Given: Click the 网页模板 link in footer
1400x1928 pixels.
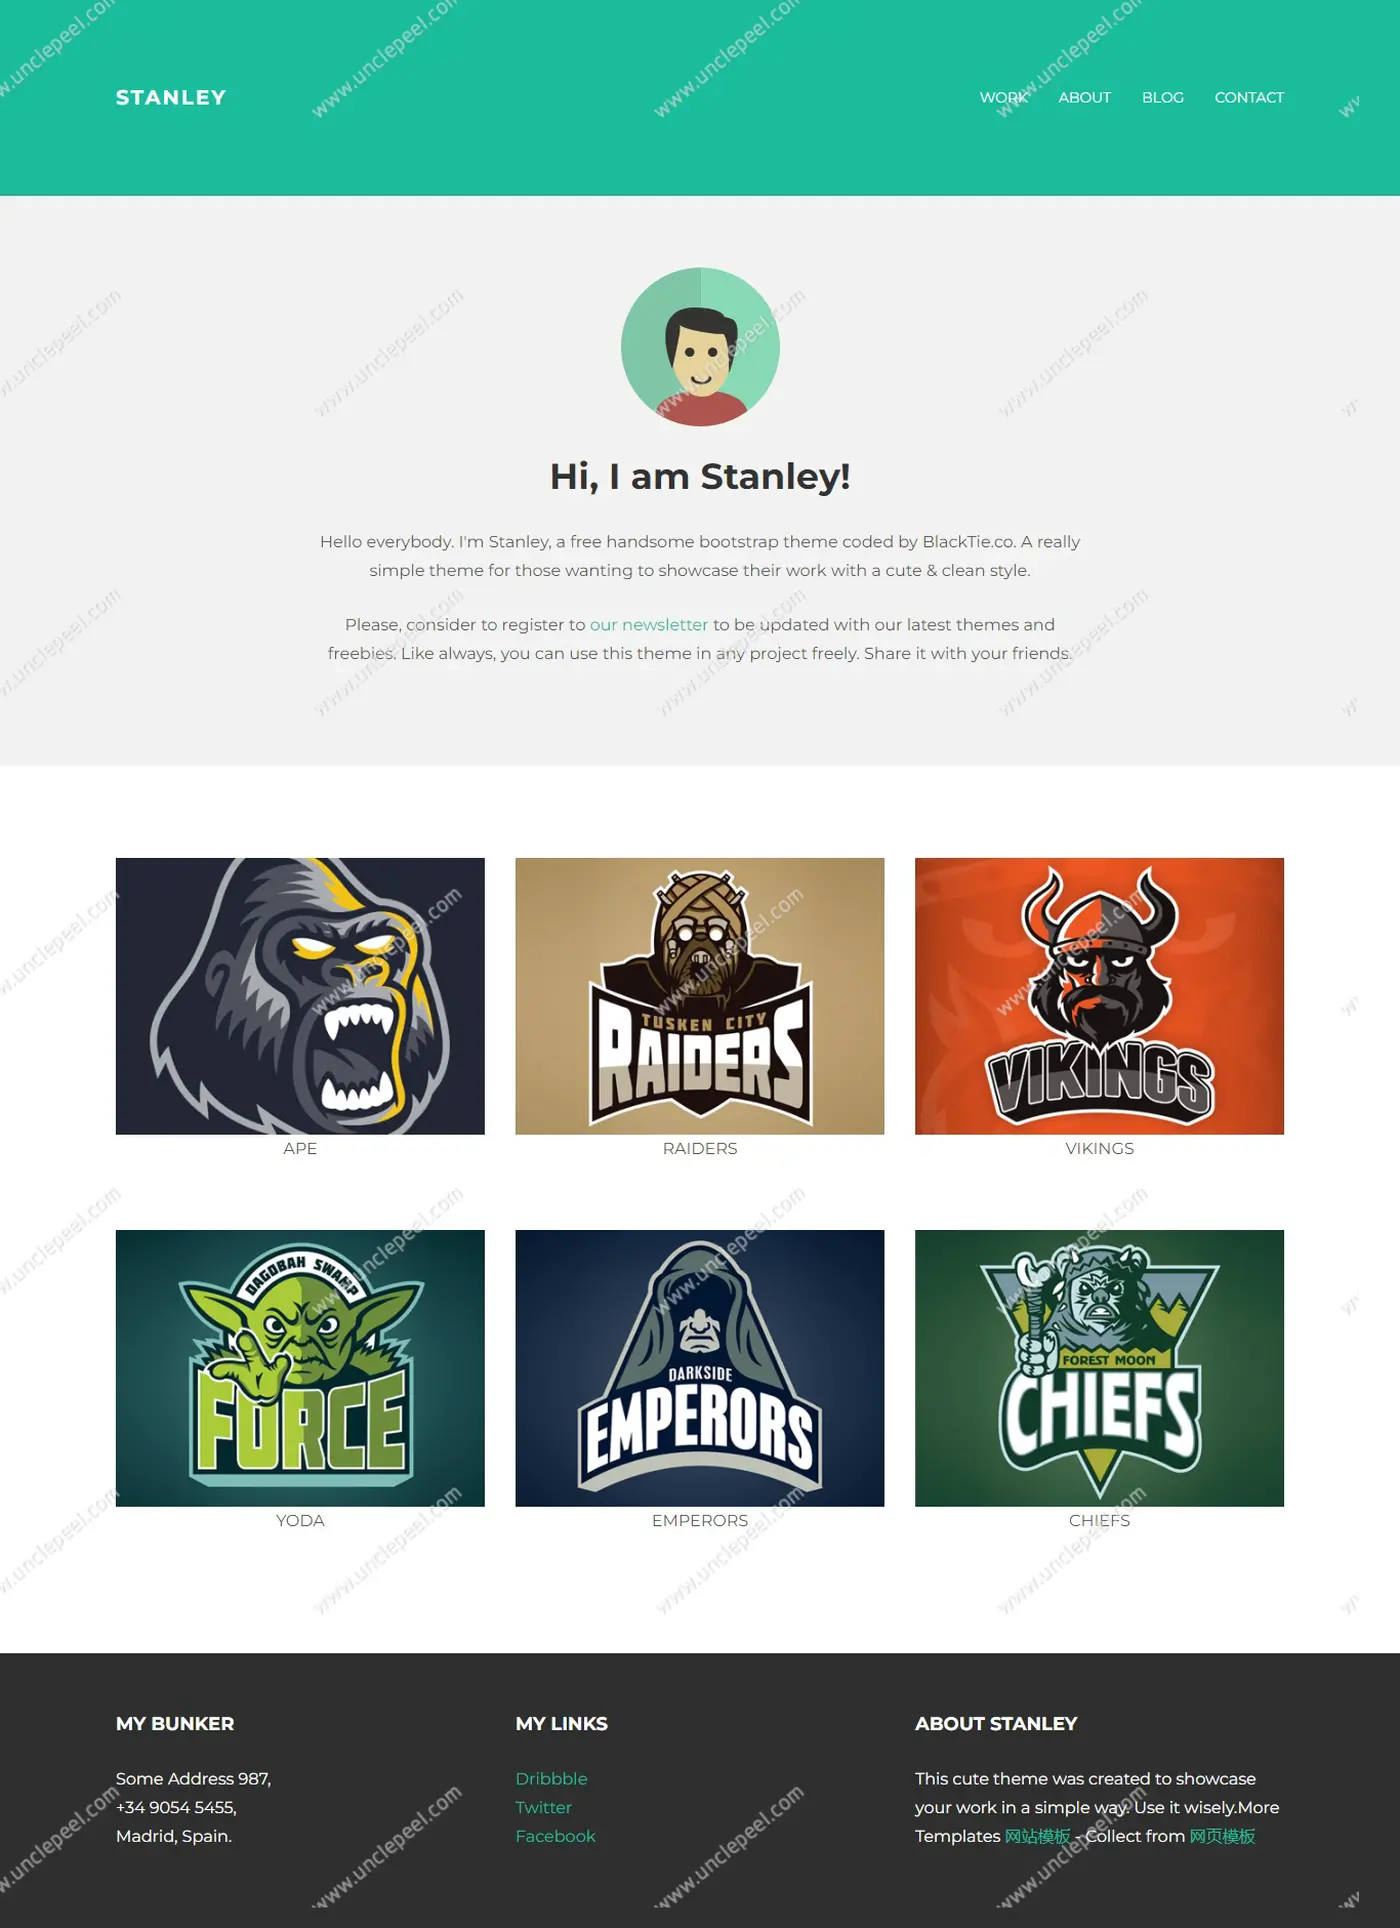Looking at the screenshot, I should click(x=1222, y=1836).
